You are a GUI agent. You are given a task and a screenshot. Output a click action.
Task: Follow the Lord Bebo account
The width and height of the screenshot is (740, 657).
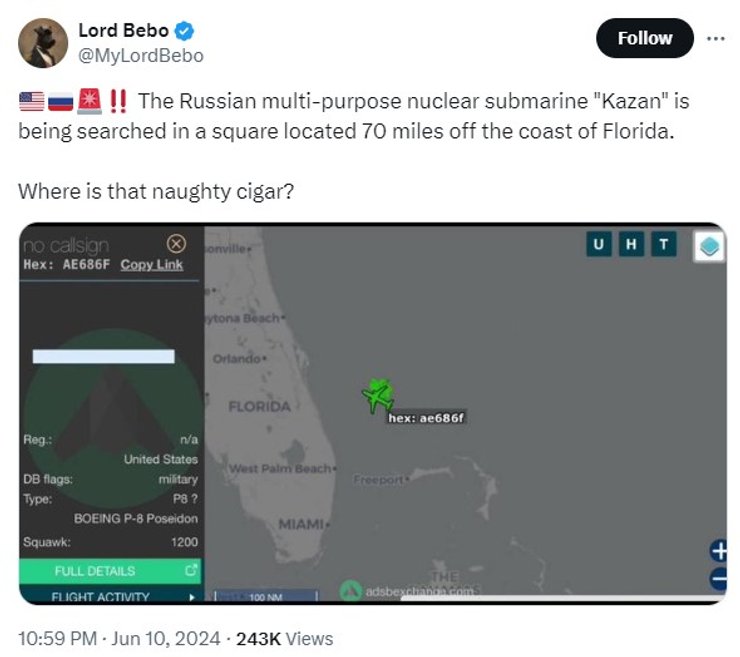click(x=644, y=38)
